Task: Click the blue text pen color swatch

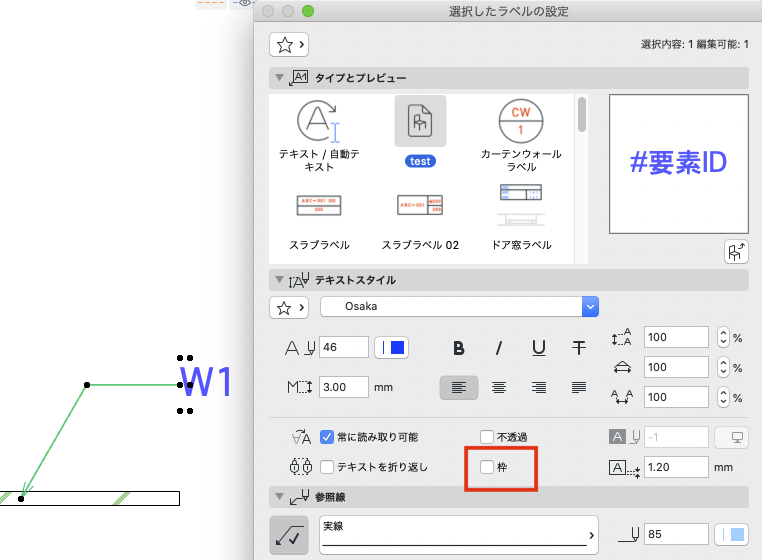Action: point(392,348)
